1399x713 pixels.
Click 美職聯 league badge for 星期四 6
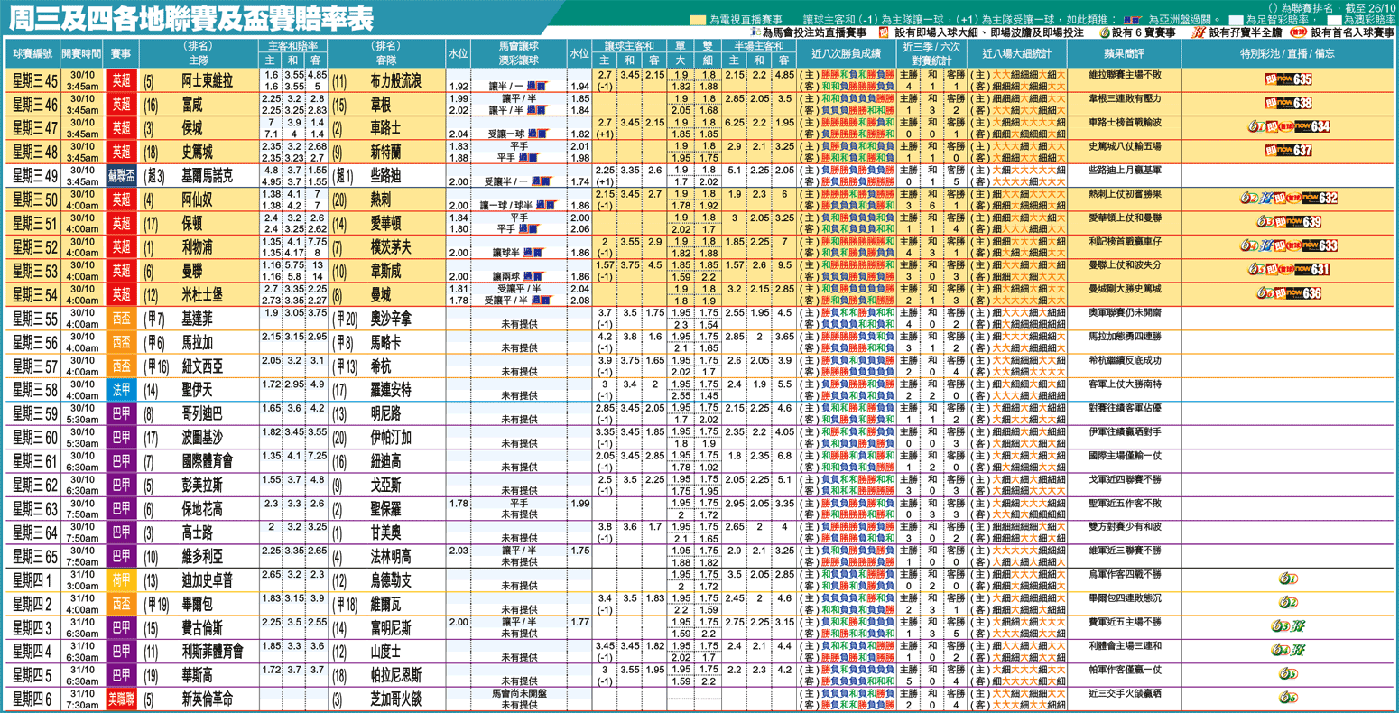(x=121, y=699)
